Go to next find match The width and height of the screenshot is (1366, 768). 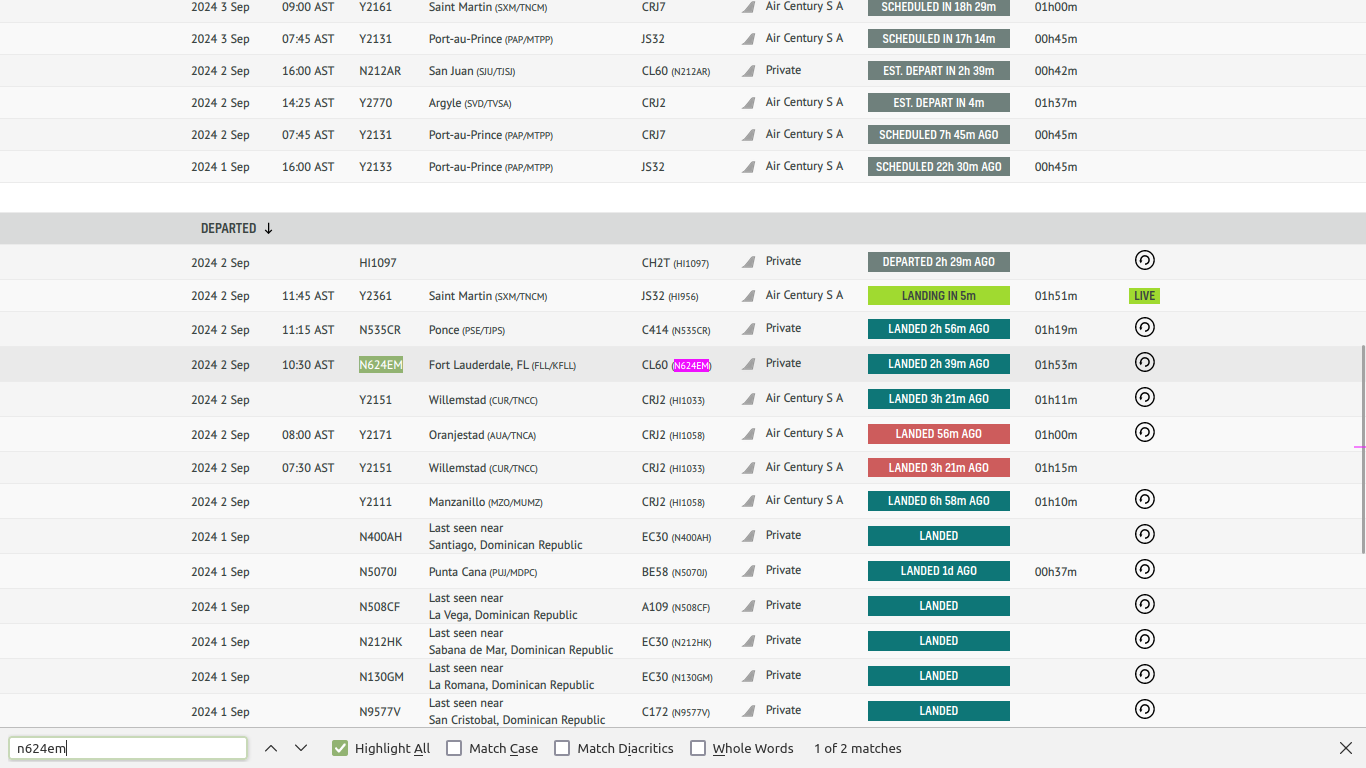301,748
